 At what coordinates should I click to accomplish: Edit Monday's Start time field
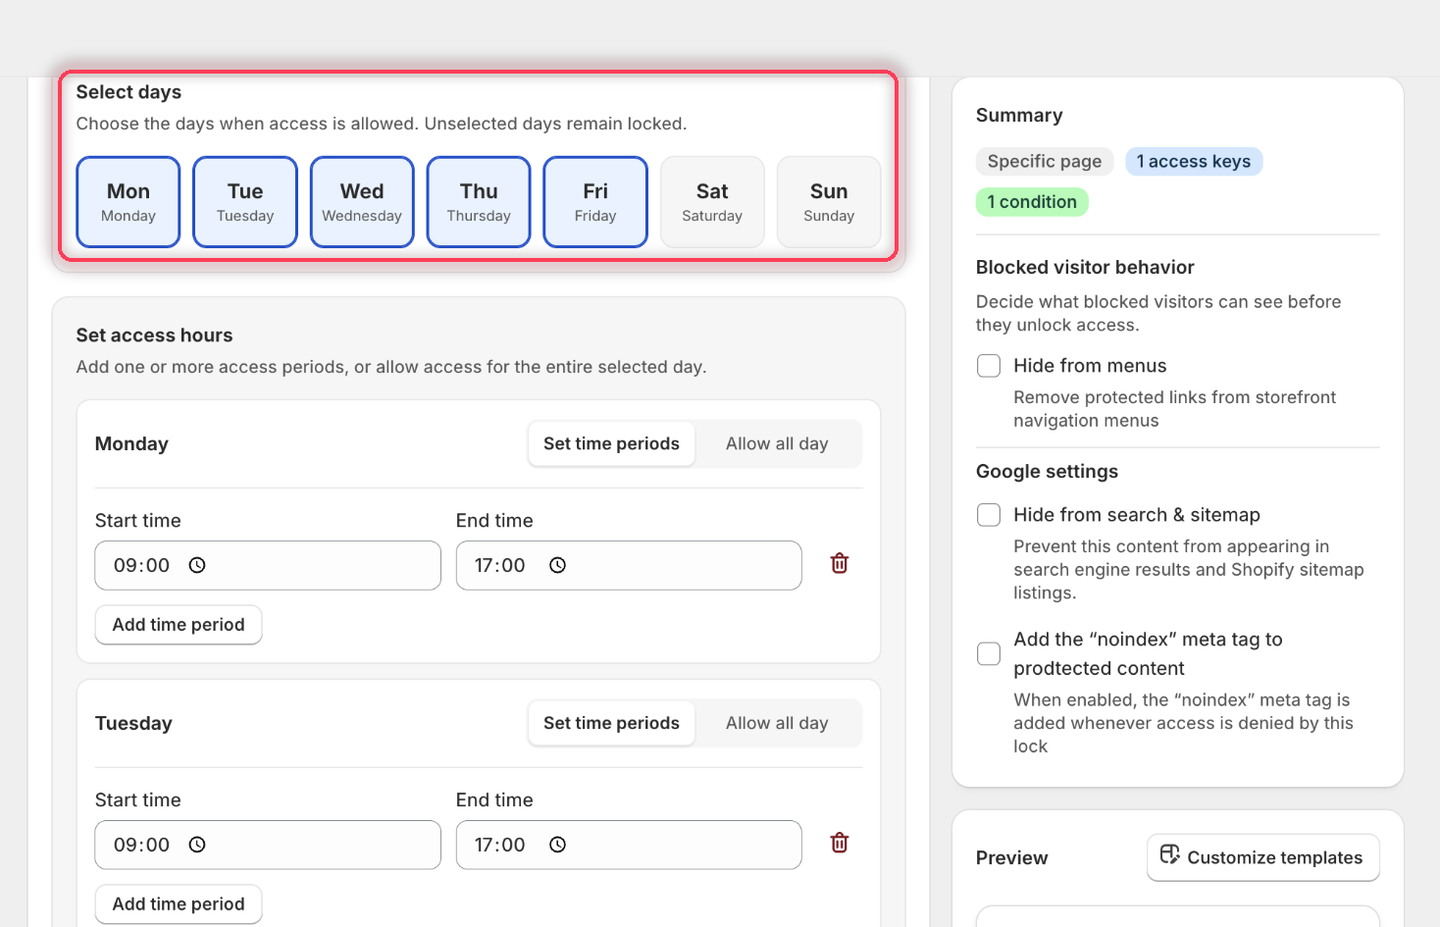[268, 566]
